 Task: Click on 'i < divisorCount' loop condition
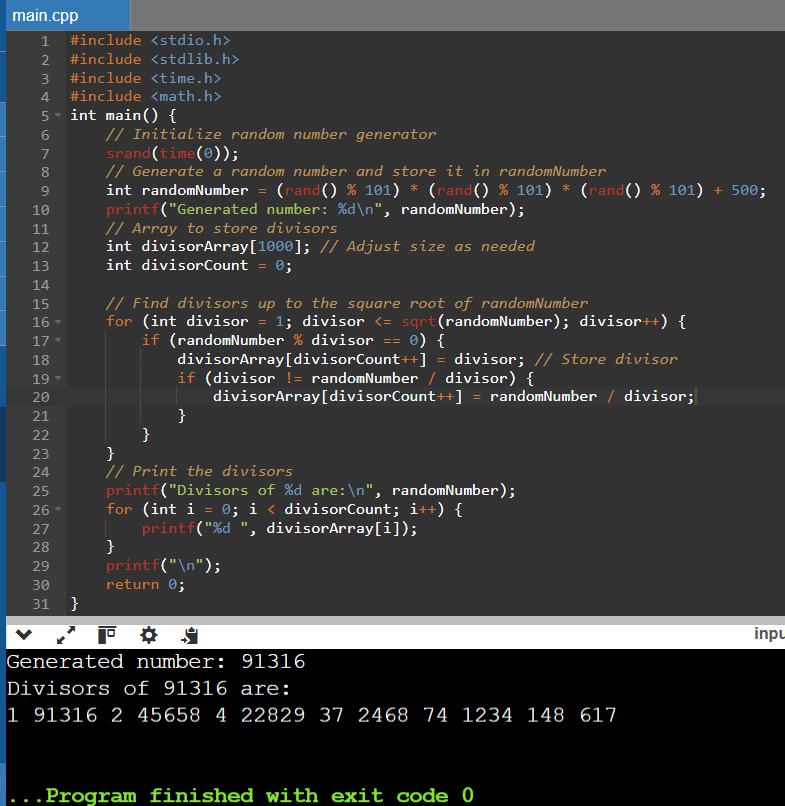coord(323,509)
